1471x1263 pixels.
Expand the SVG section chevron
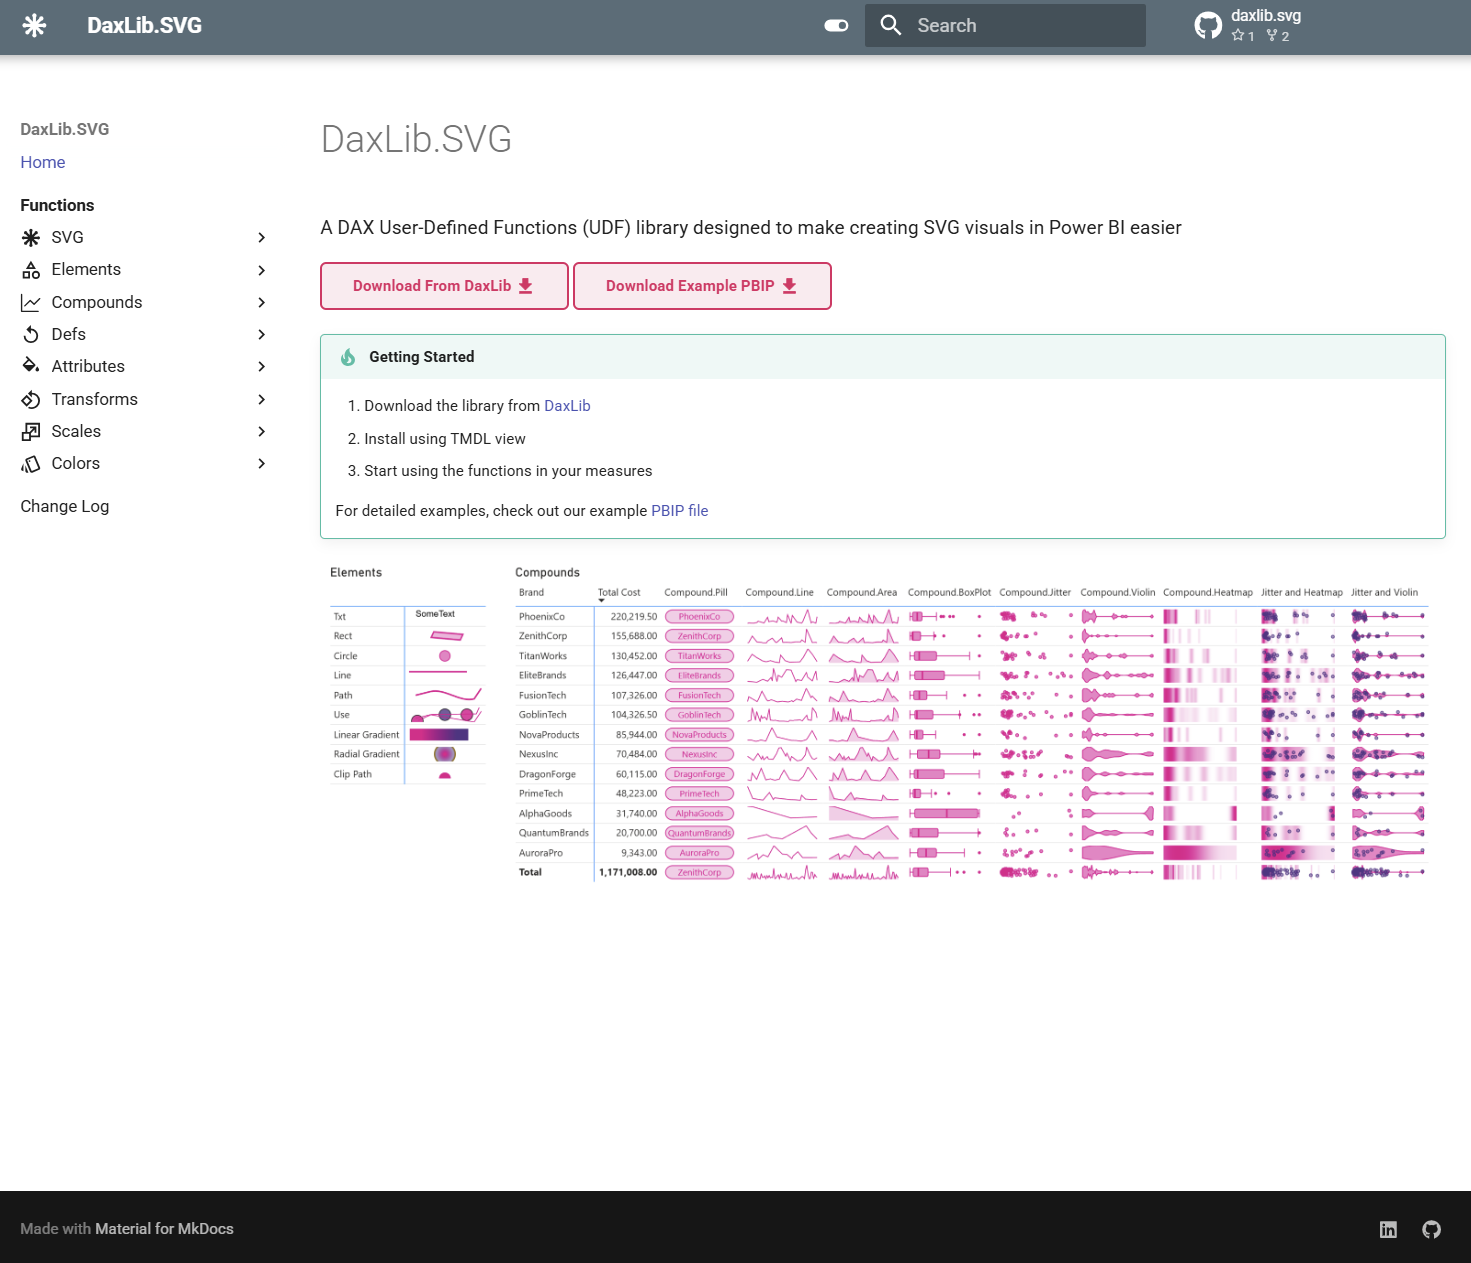(x=261, y=238)
